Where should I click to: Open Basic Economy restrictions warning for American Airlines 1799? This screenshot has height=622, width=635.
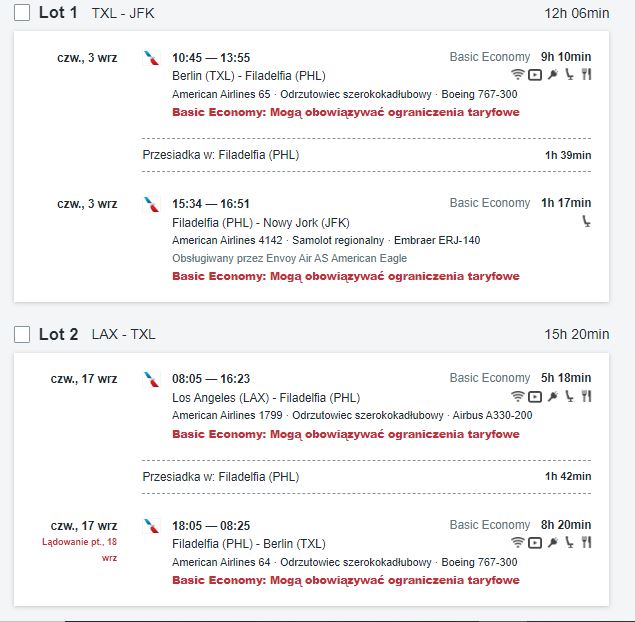(x=346, y=434)
